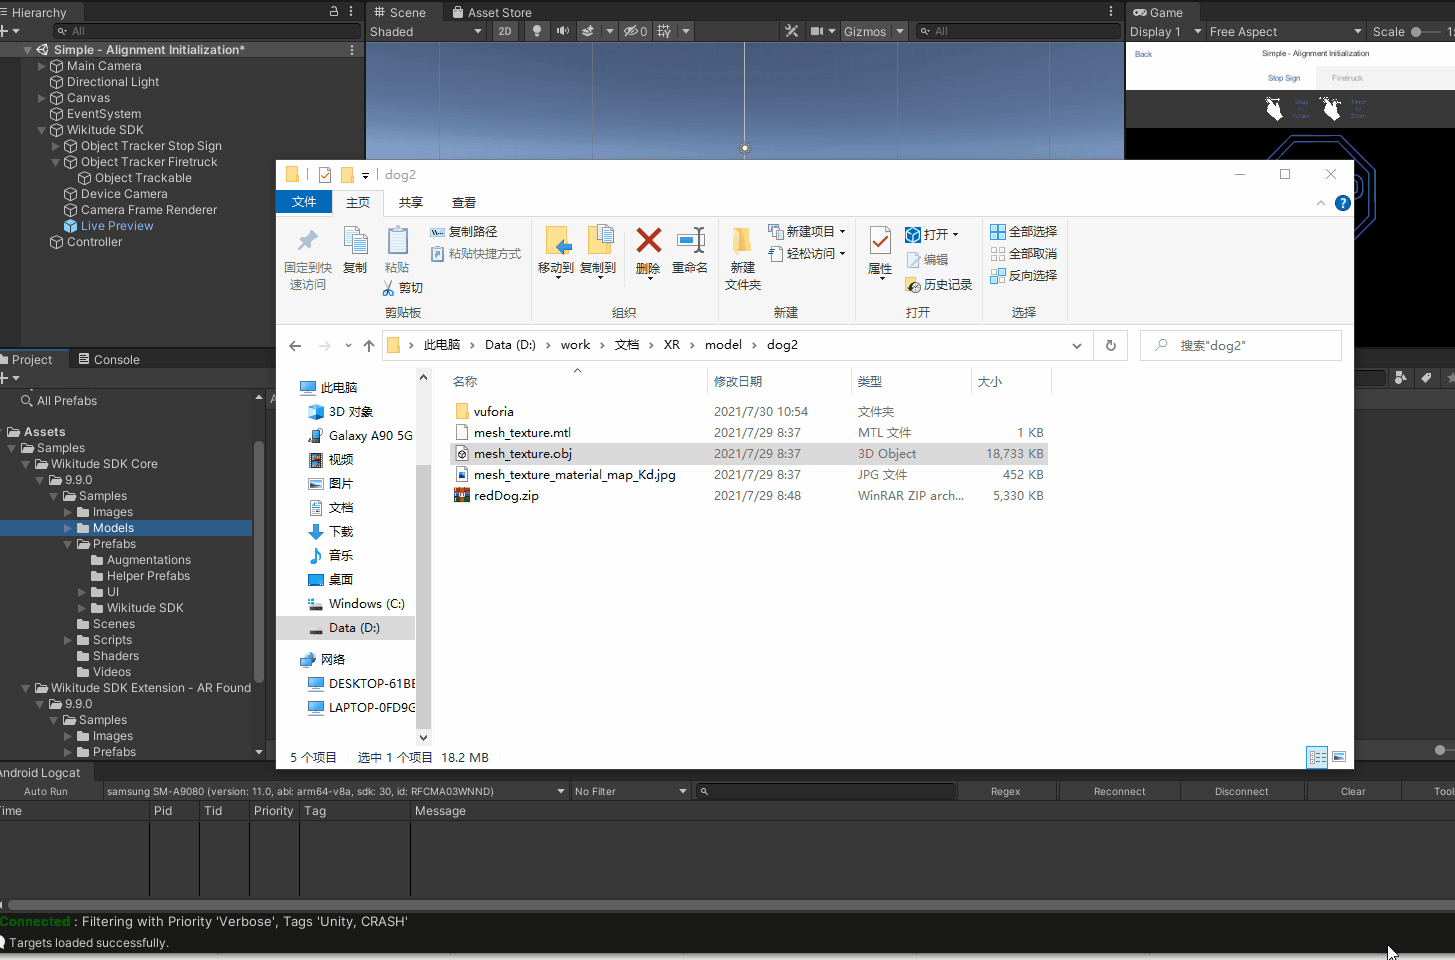Open the No Filter dropdown in Logcat

tap(631, 791)
